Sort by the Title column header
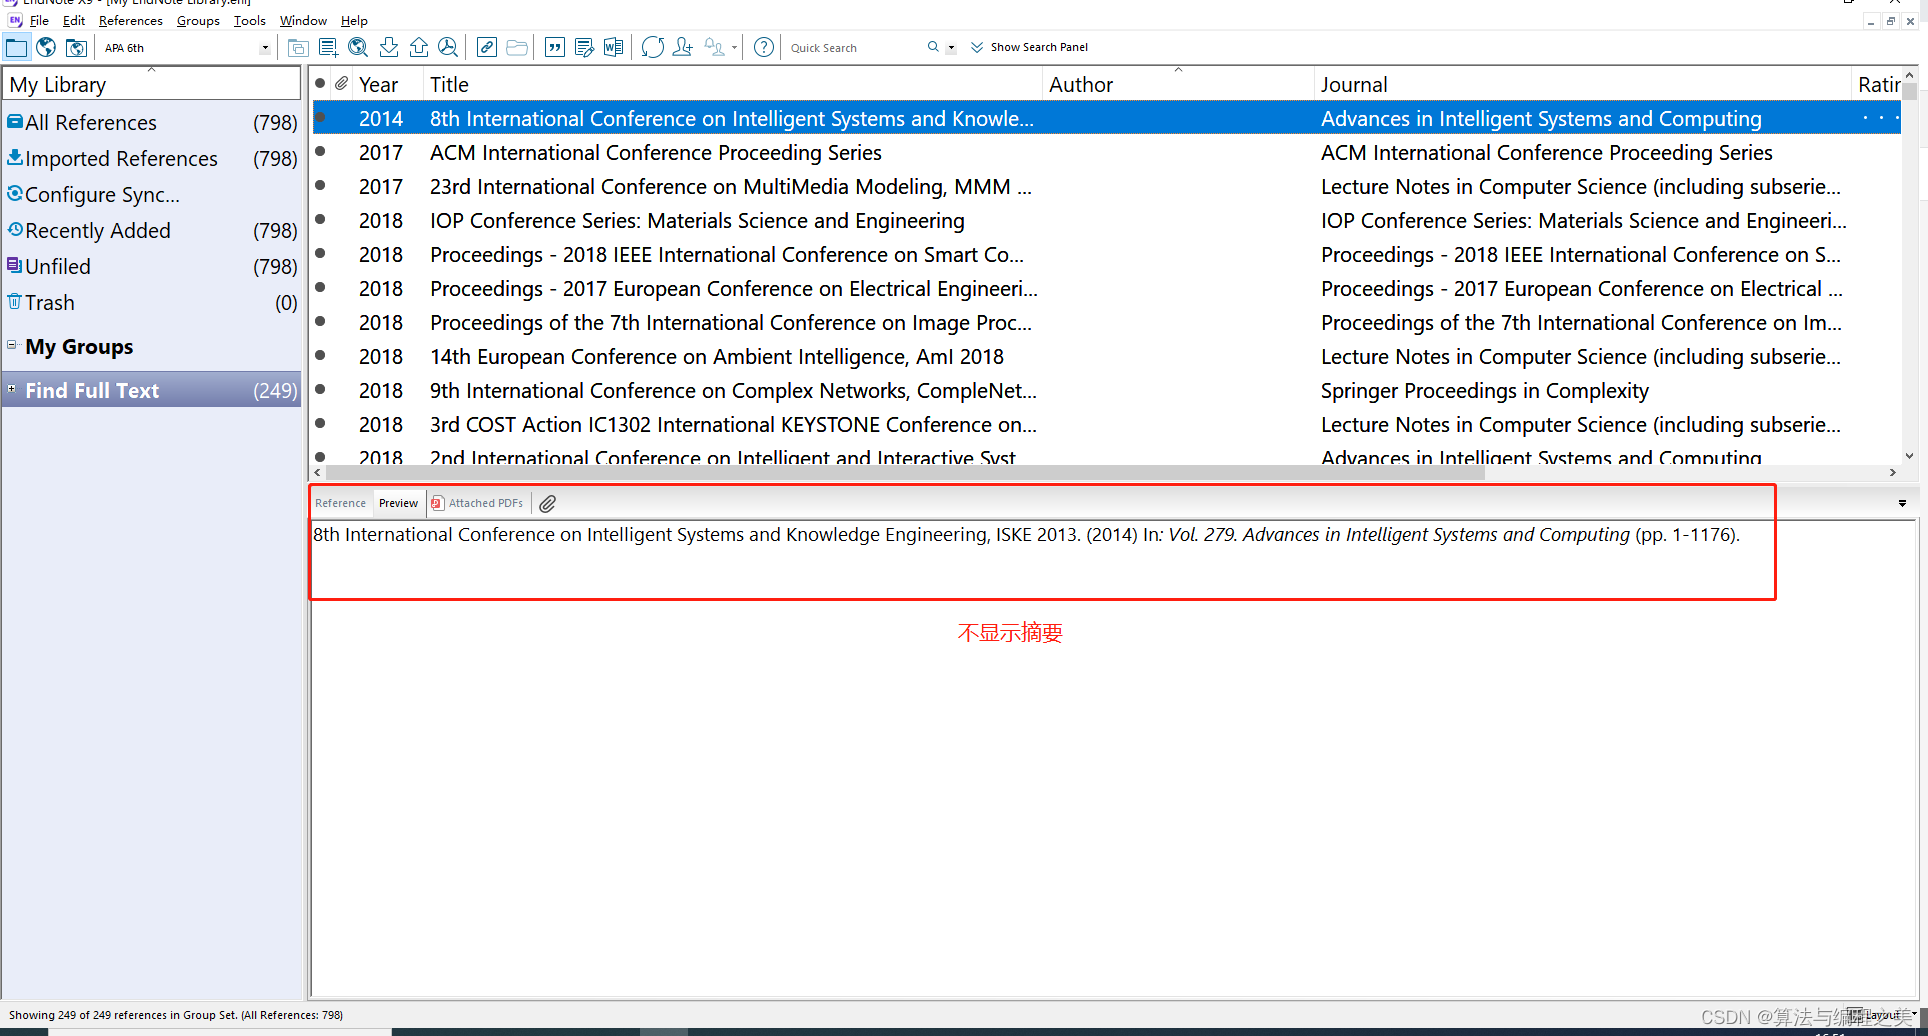The image size is (1928, 1036). tap(733, 84)
